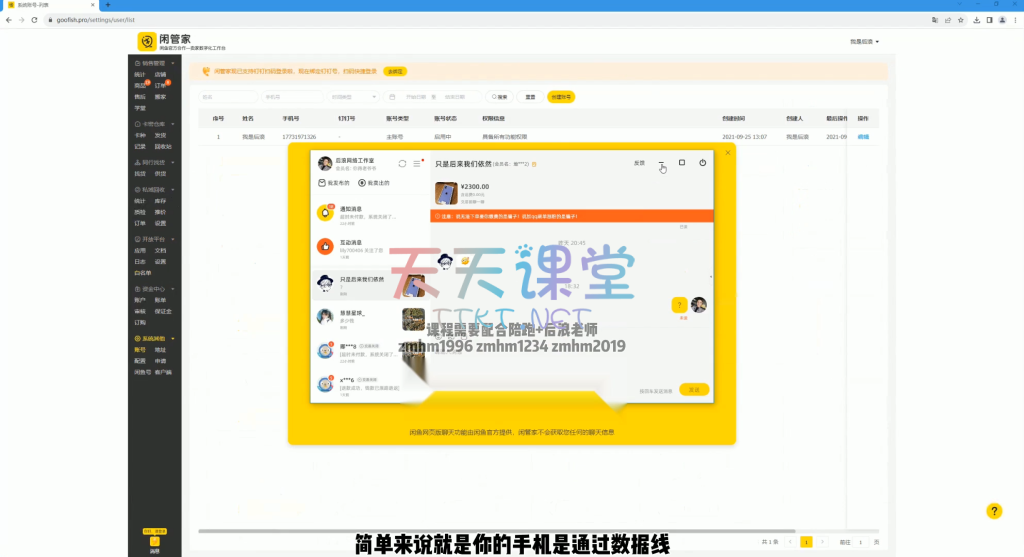Viewport: 1024px width, 557px height.
Task: Reload the browser page
Action: pos(34,19)
